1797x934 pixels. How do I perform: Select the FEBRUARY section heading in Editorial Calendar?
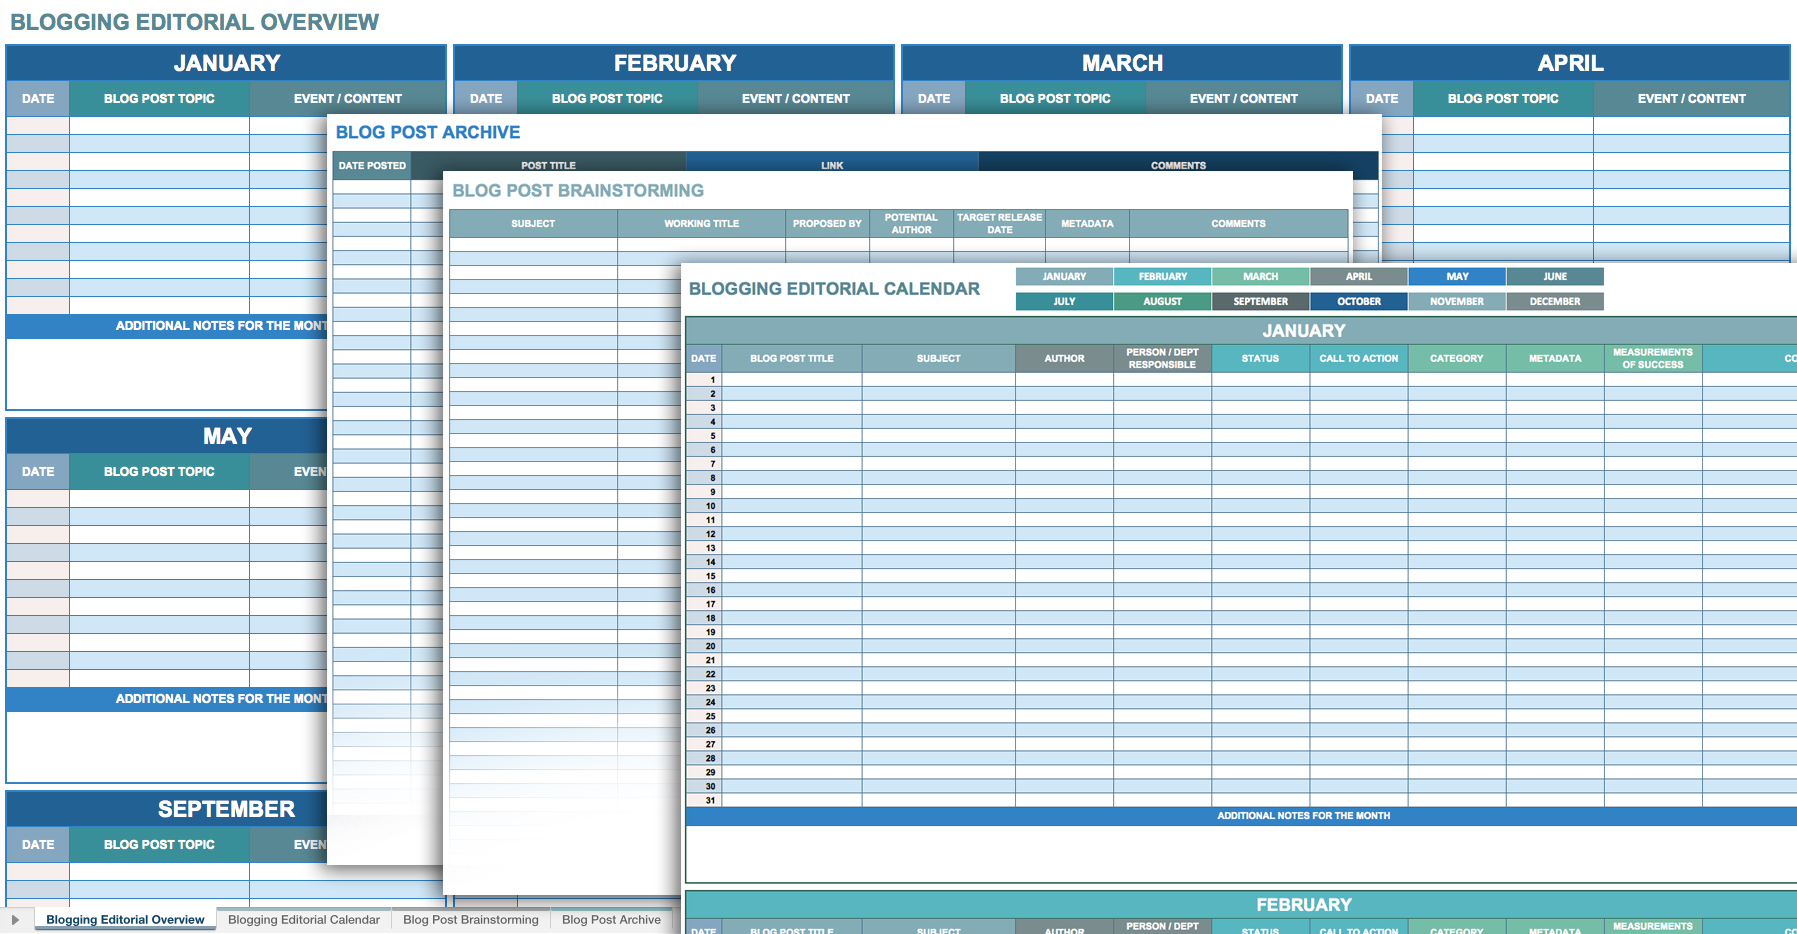pos(1303,905)
